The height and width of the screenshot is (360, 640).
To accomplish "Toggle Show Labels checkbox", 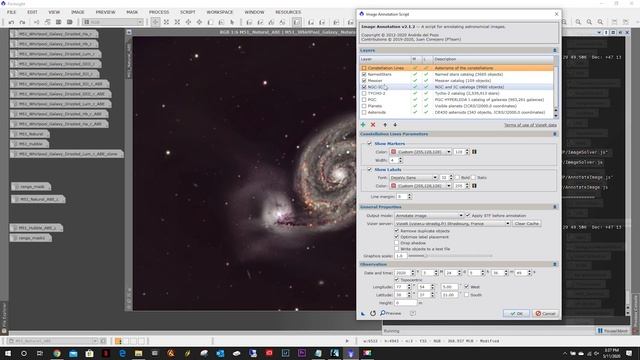I will pyautogui.click(x=369, y=169).
